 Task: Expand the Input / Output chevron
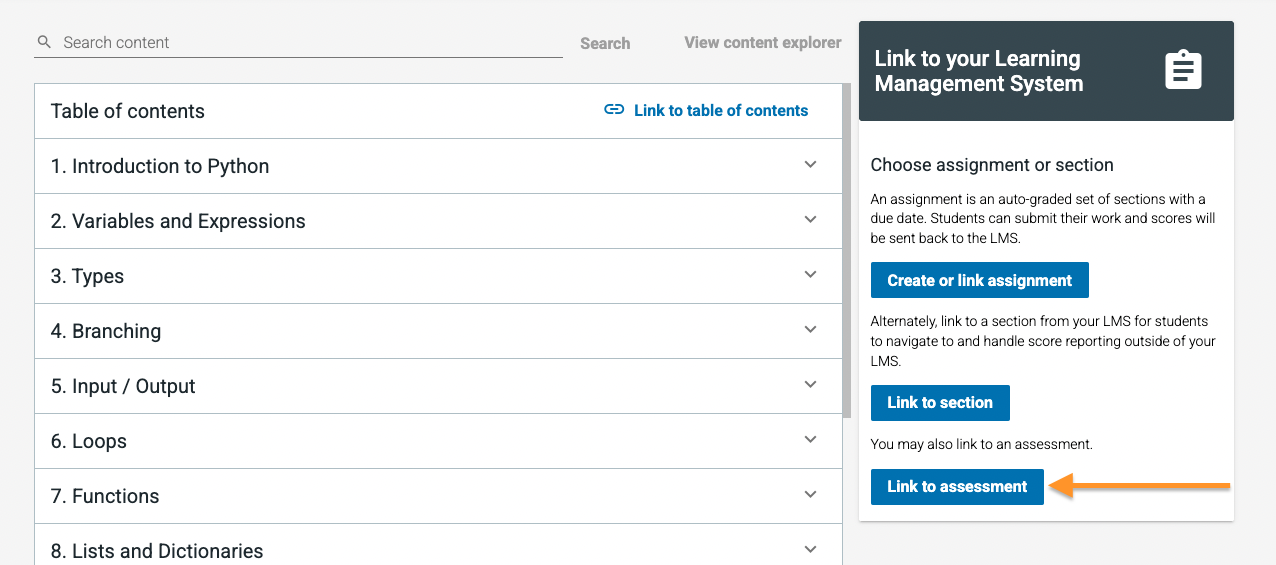[811, 384]
